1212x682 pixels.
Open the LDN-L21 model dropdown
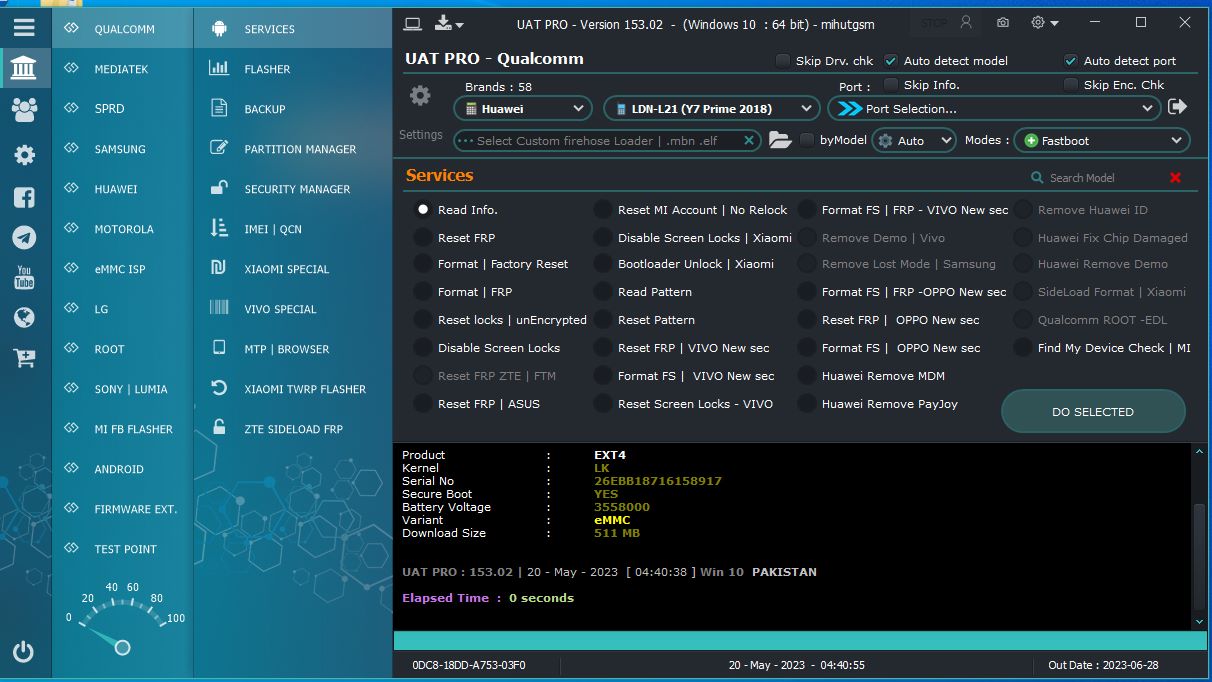[711, 108]
